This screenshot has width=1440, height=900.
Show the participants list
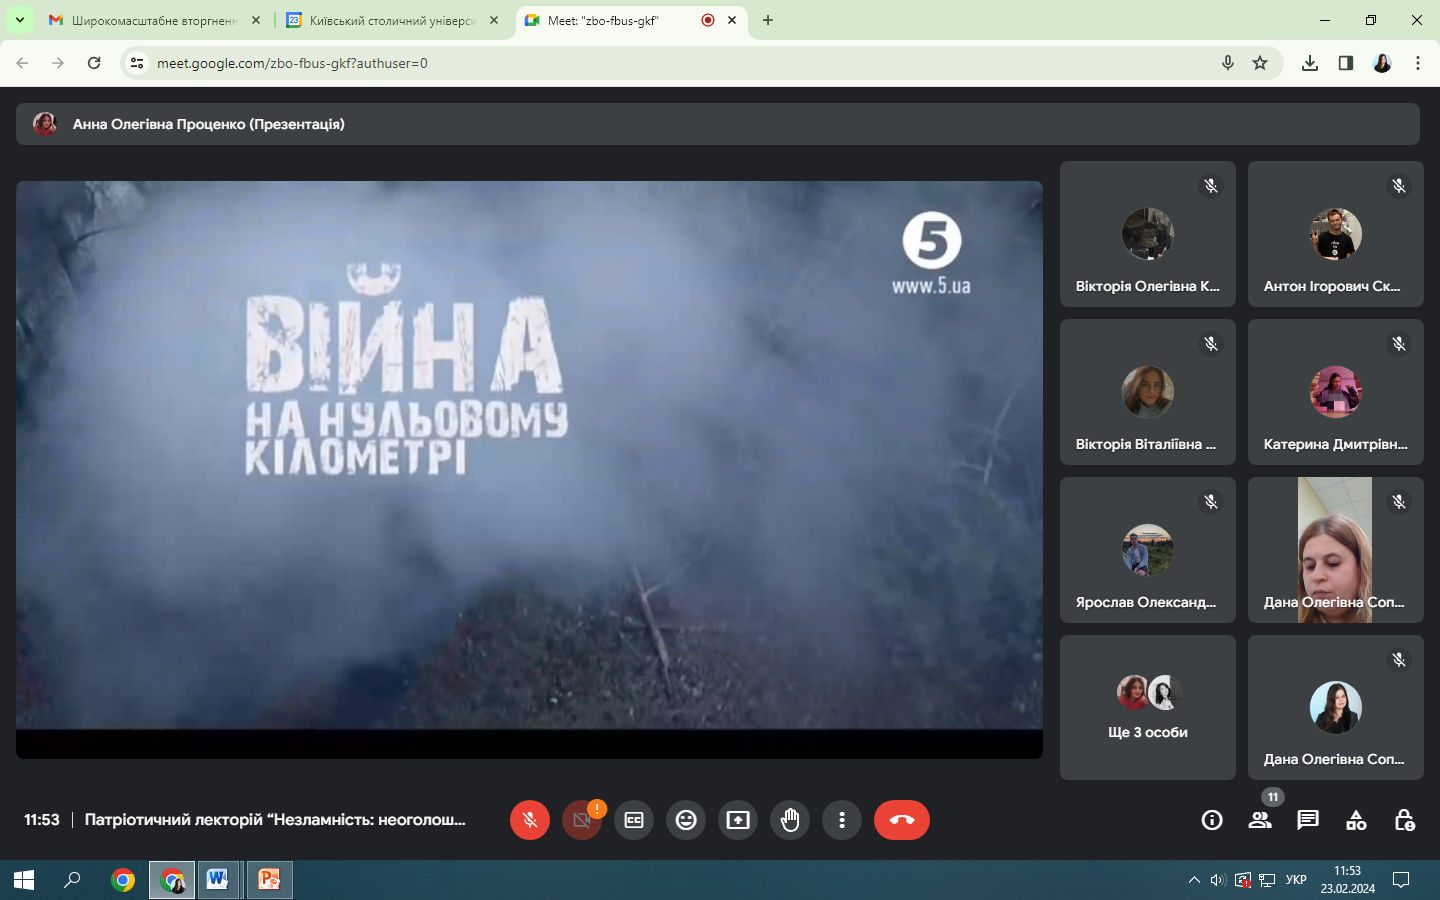(1260, 820)
